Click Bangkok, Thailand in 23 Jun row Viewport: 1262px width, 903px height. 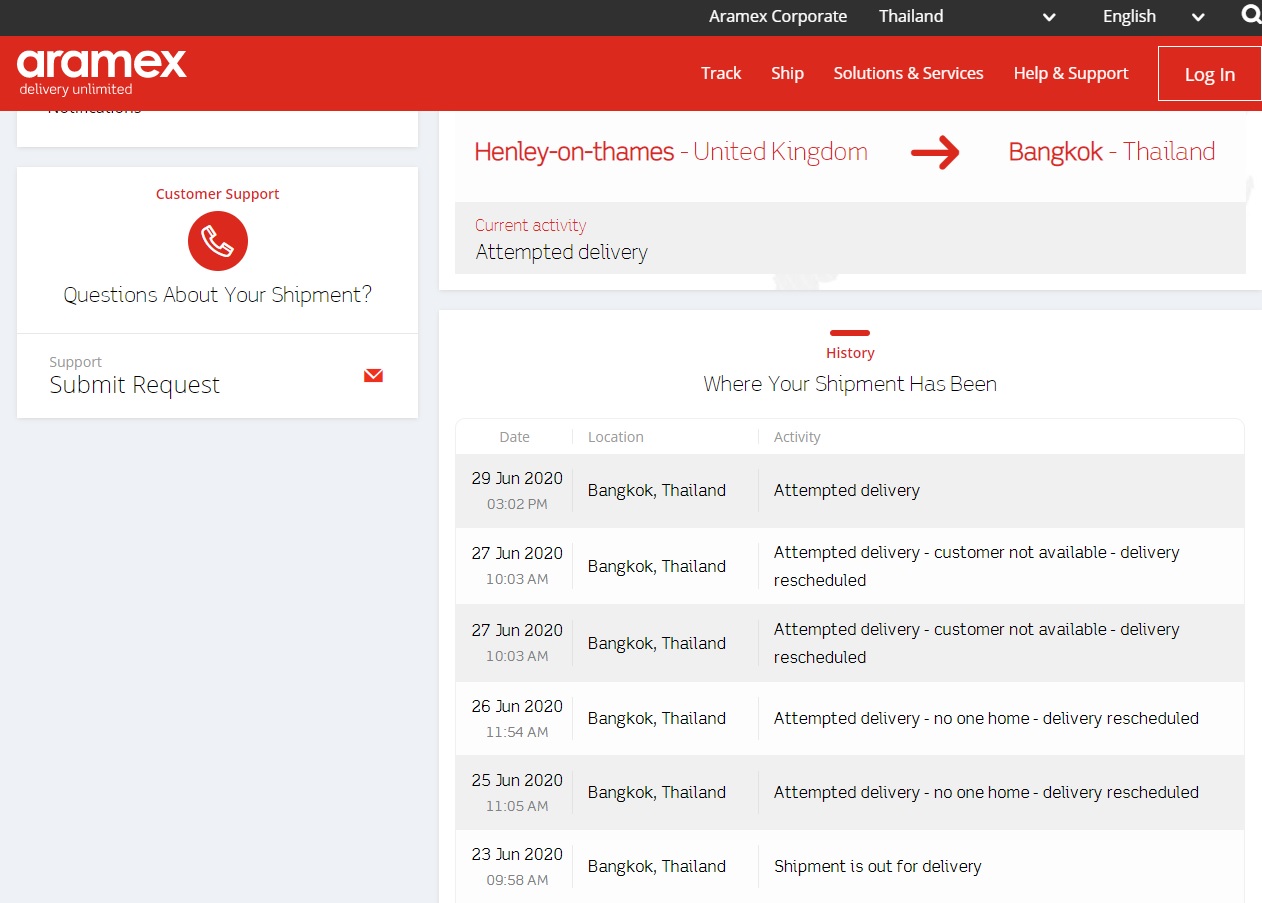pyautogui.click(x=657, y=866)
